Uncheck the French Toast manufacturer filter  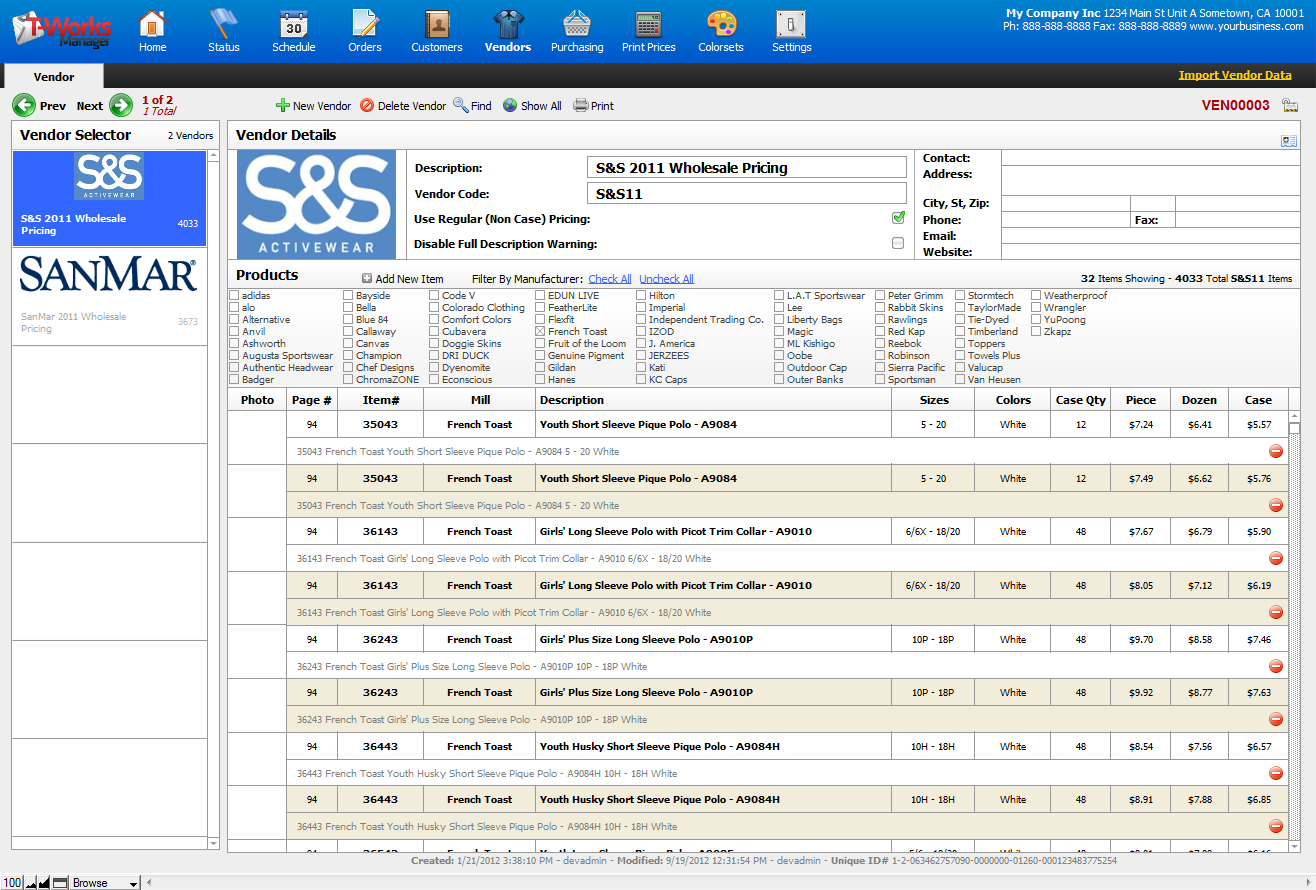click(540, 331)
